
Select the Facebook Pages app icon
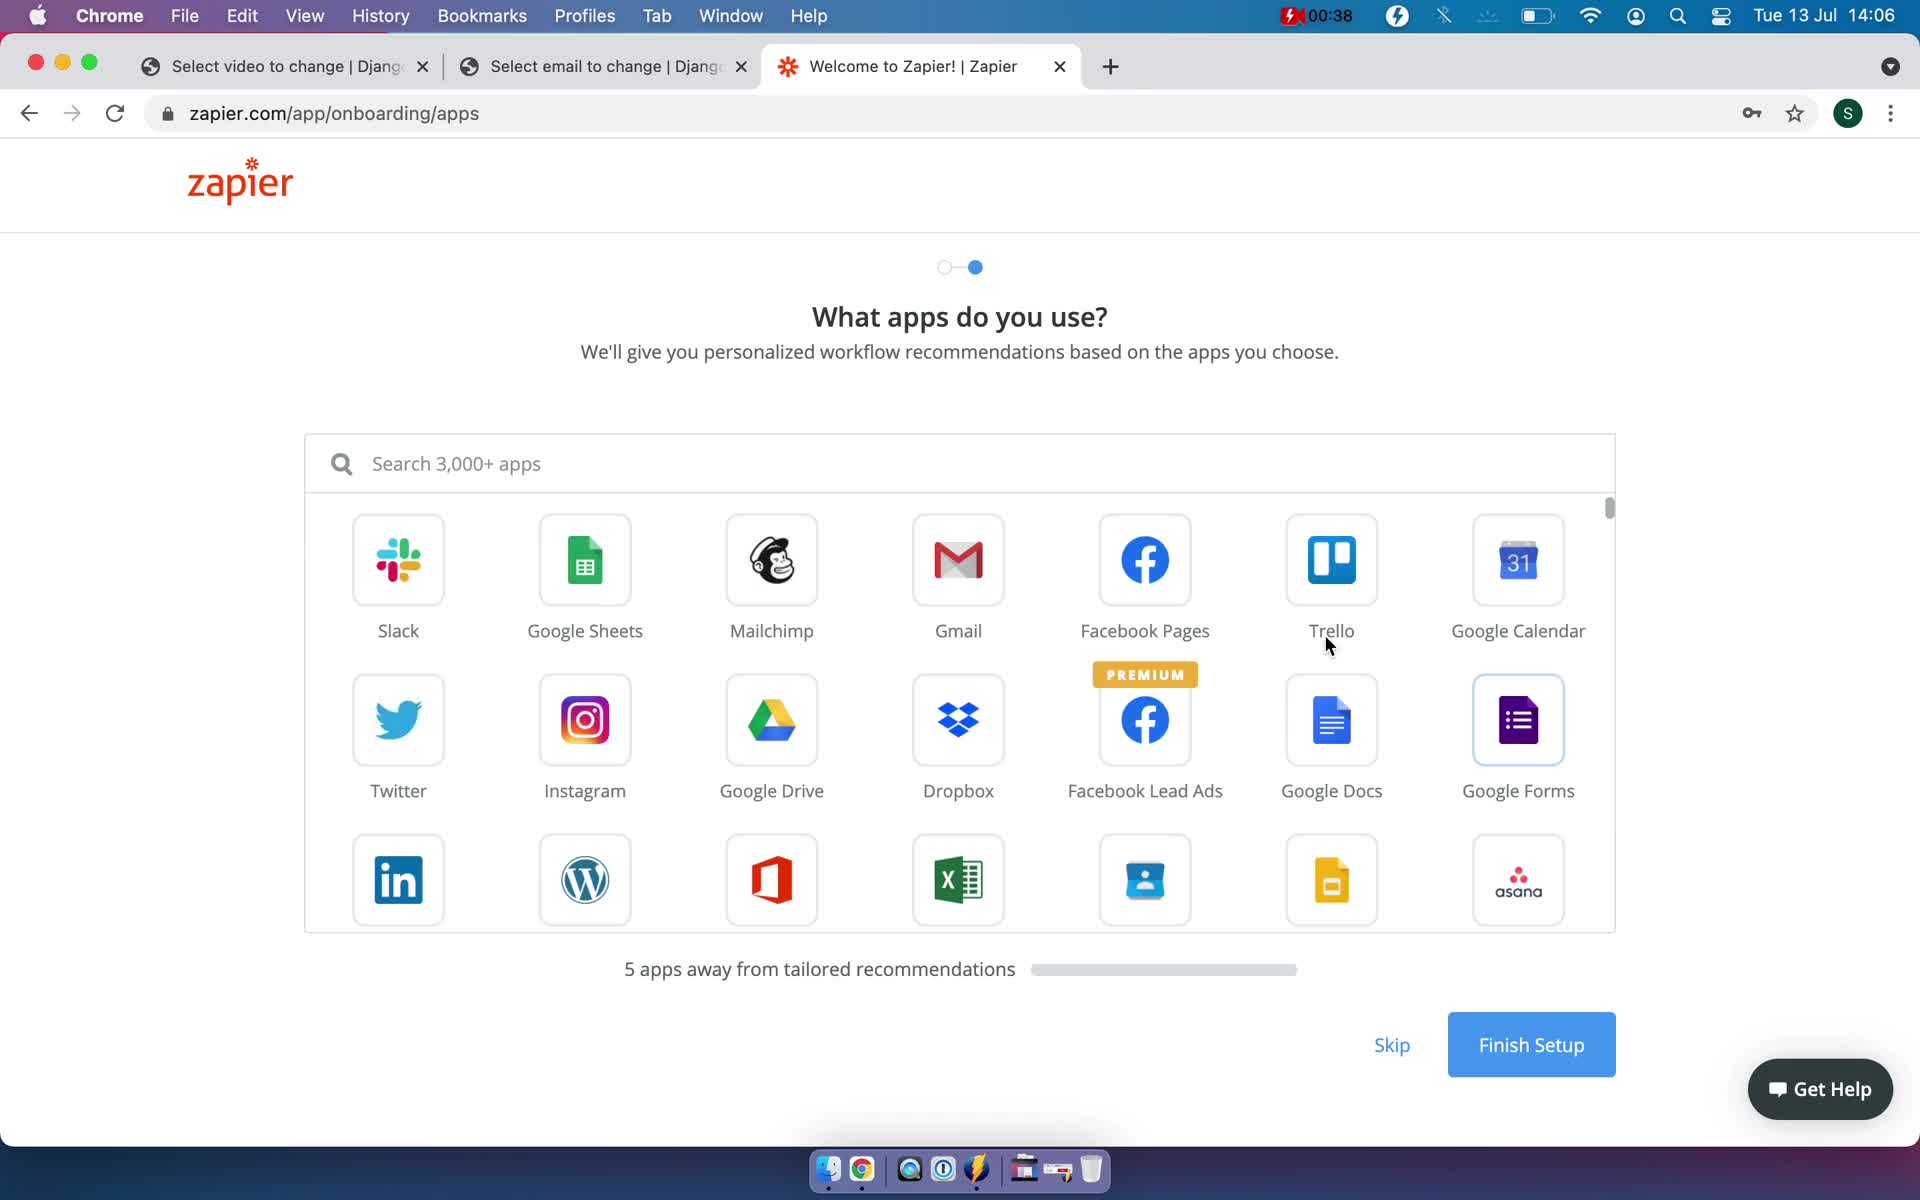pyautogui.click(x=1145, y=559)
